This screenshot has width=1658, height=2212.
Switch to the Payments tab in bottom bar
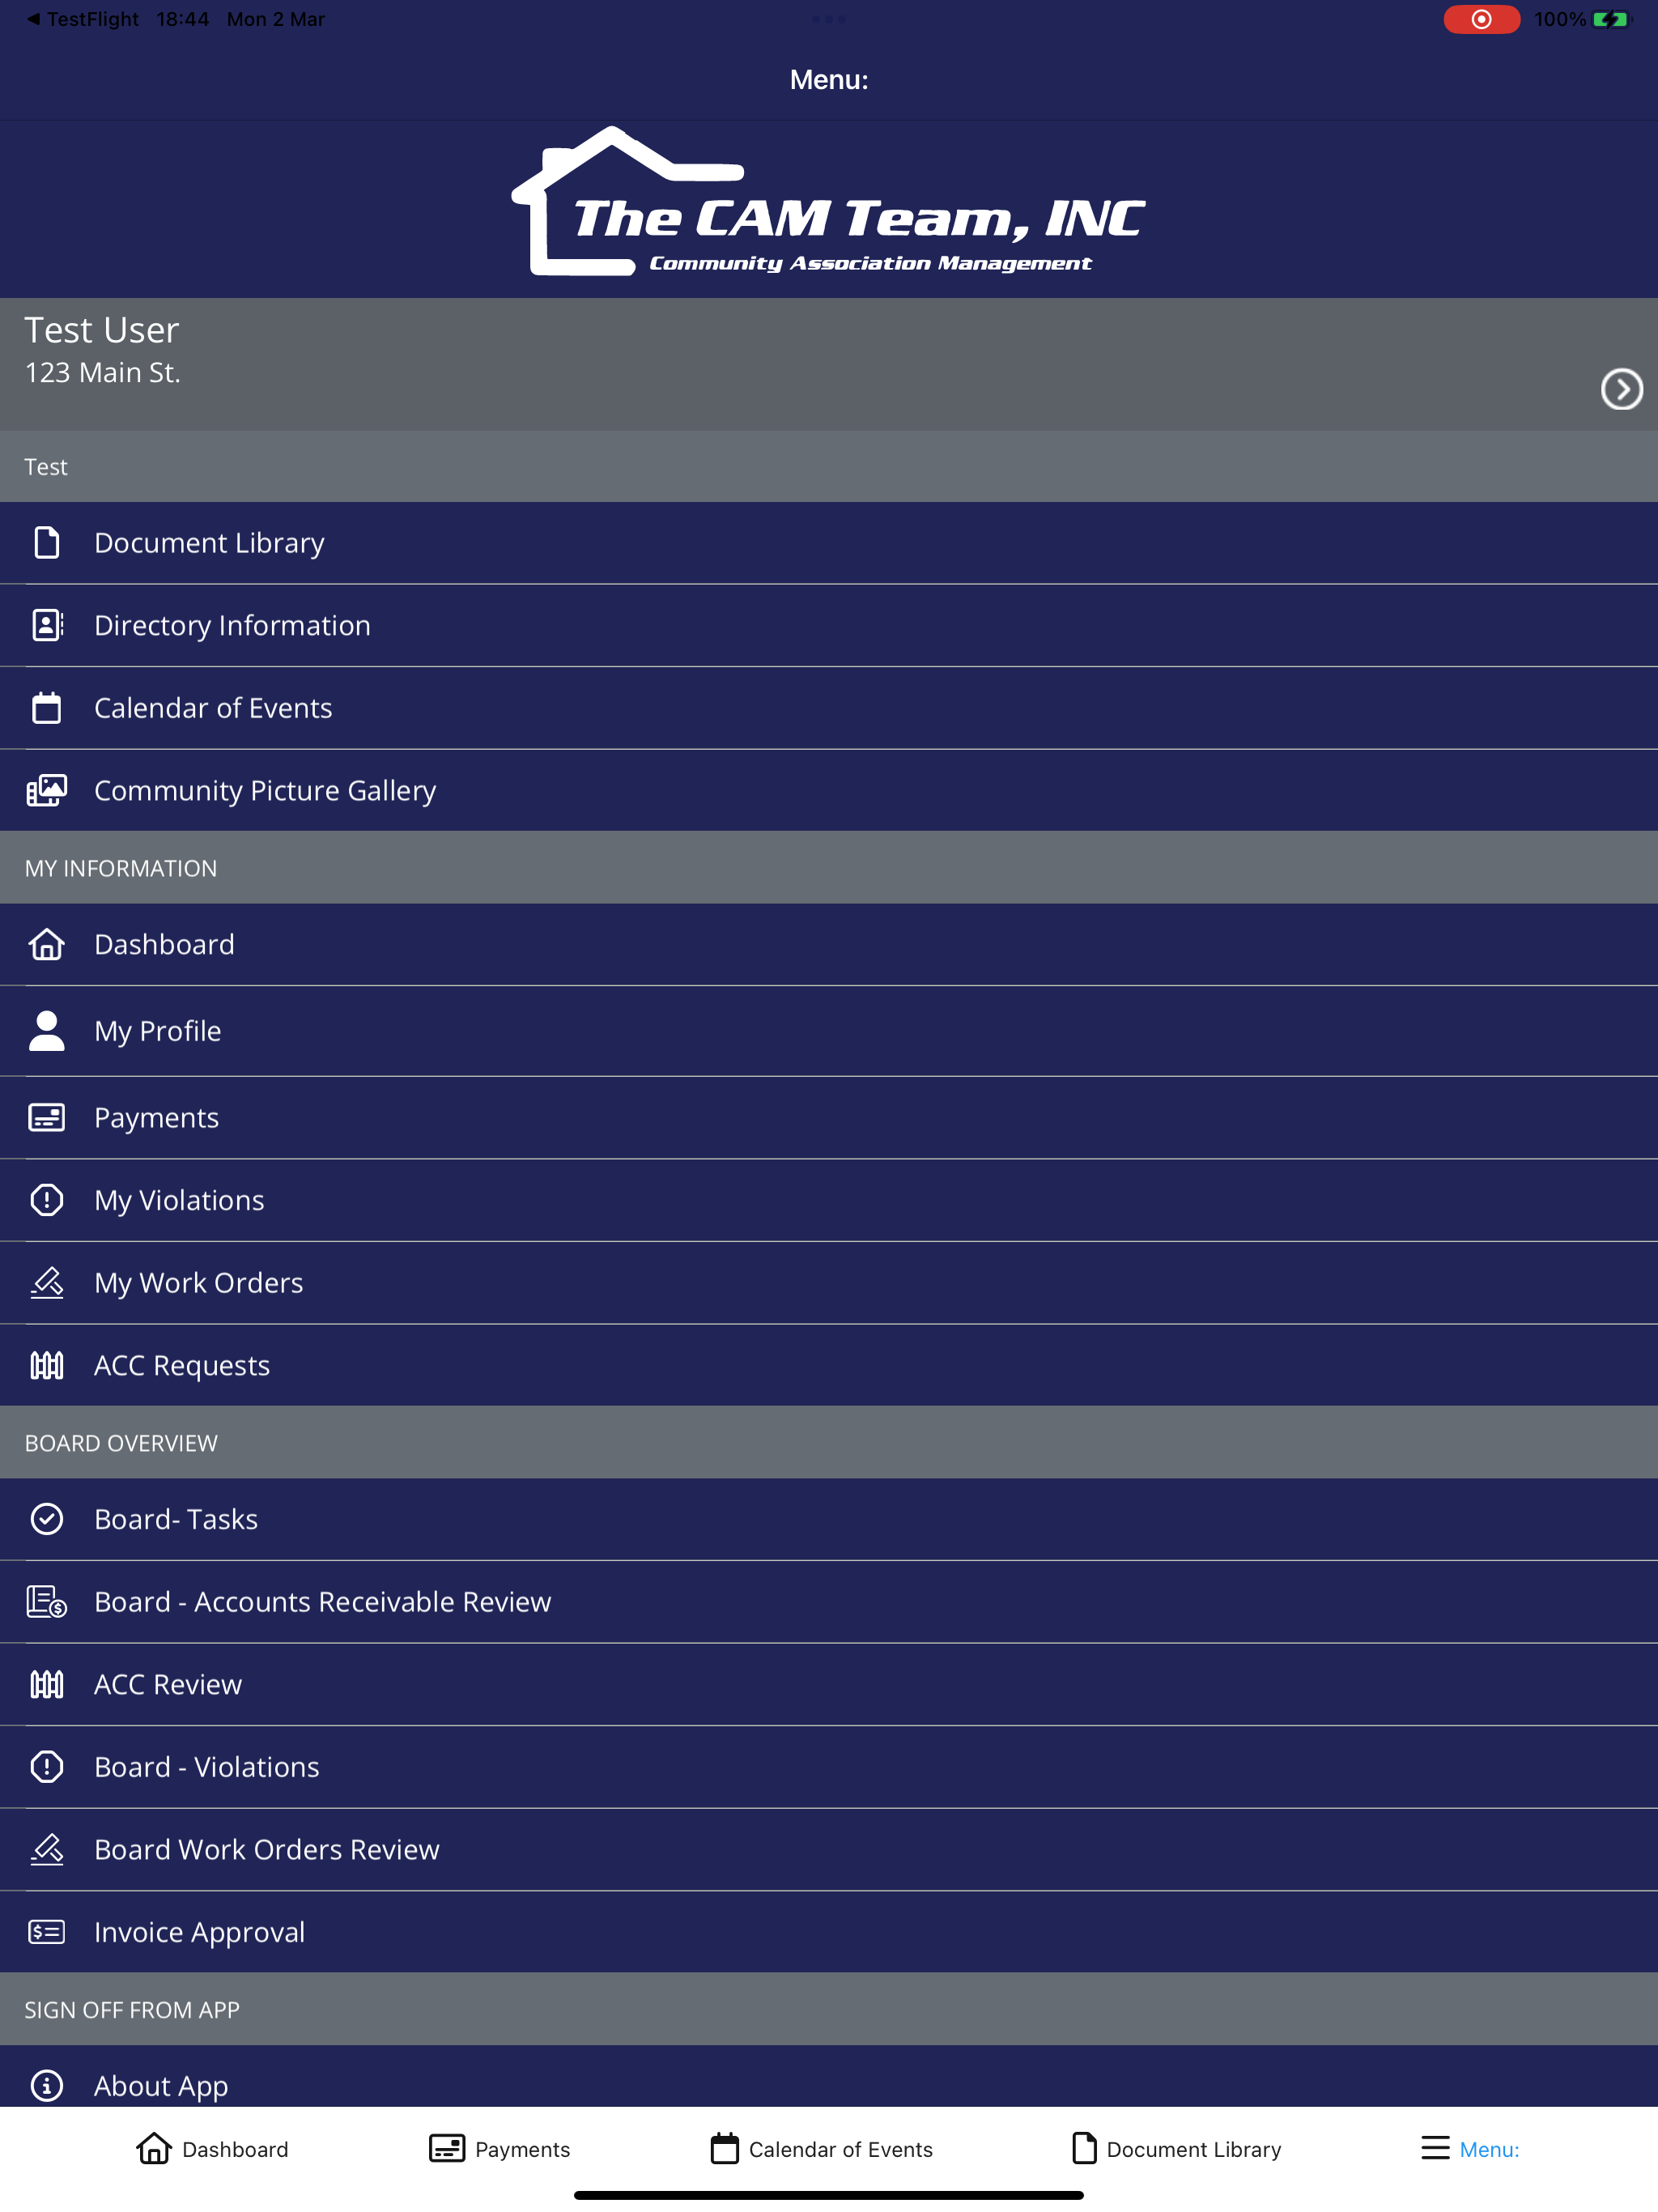pyautogui.click(x=499, y=2149)
